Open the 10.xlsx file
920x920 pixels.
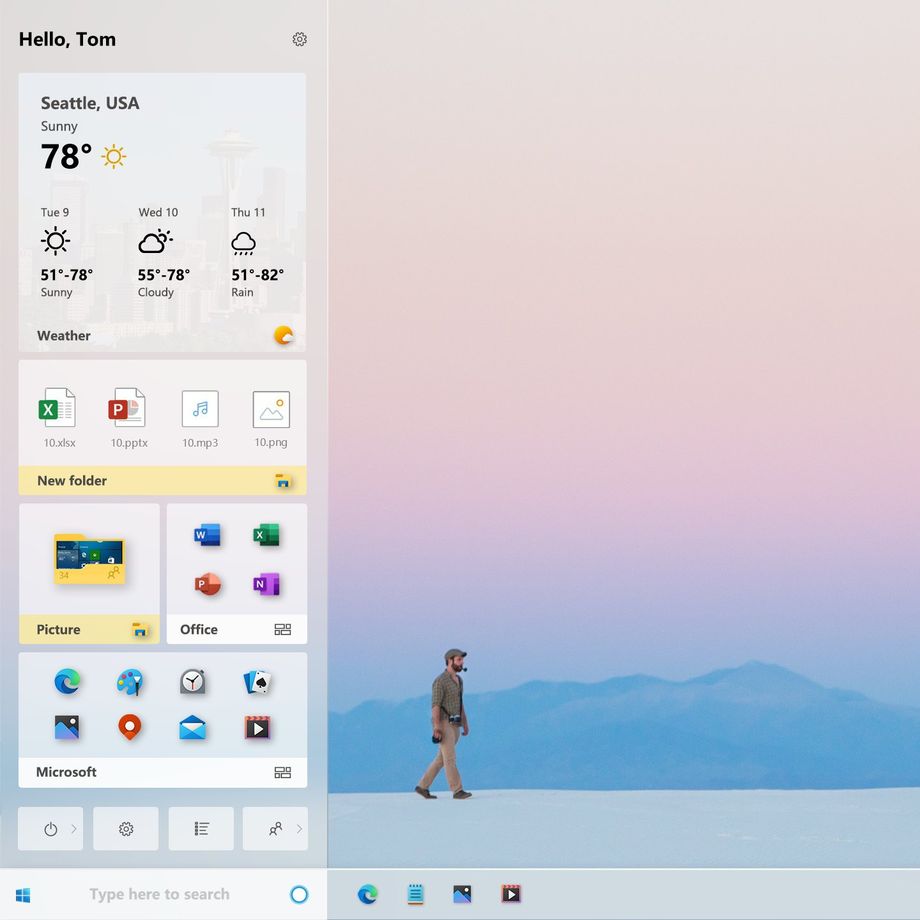point(58,417)
